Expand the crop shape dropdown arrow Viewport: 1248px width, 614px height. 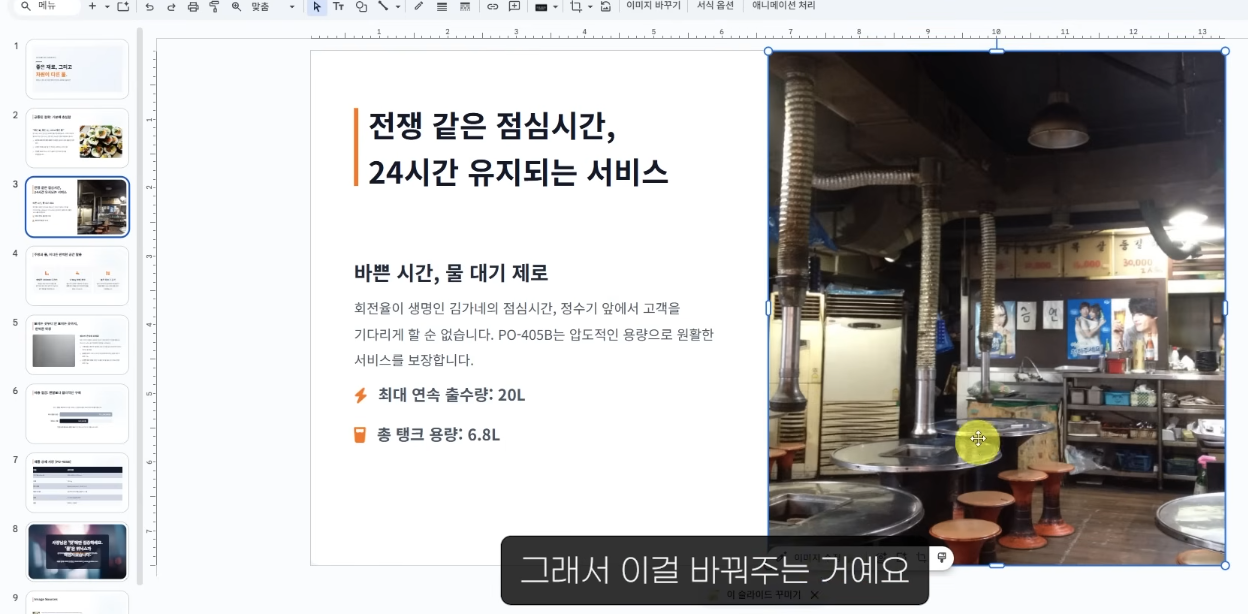tap(590, 6)
